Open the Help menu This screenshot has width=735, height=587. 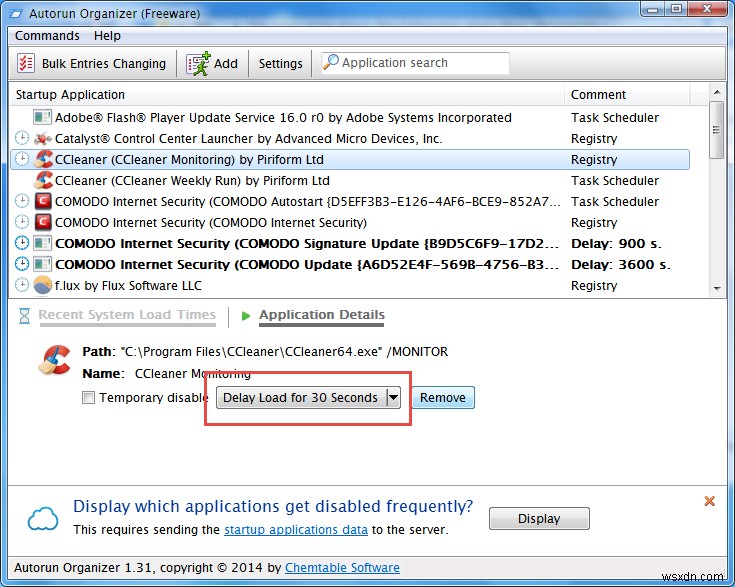click(107, 36)
